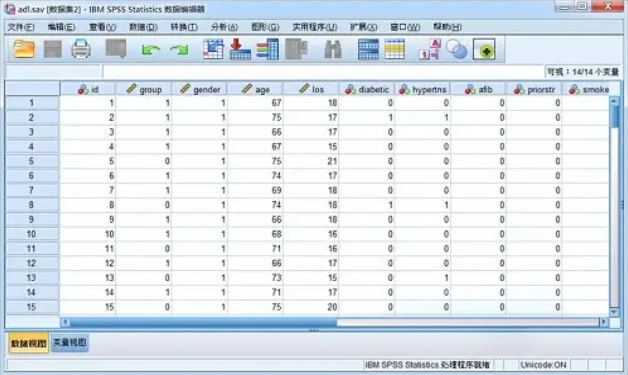The height and width of the screenshot is (375, 628).
Task: Click the Value Labels toggle icon
Action: click(x=430, y=49)
